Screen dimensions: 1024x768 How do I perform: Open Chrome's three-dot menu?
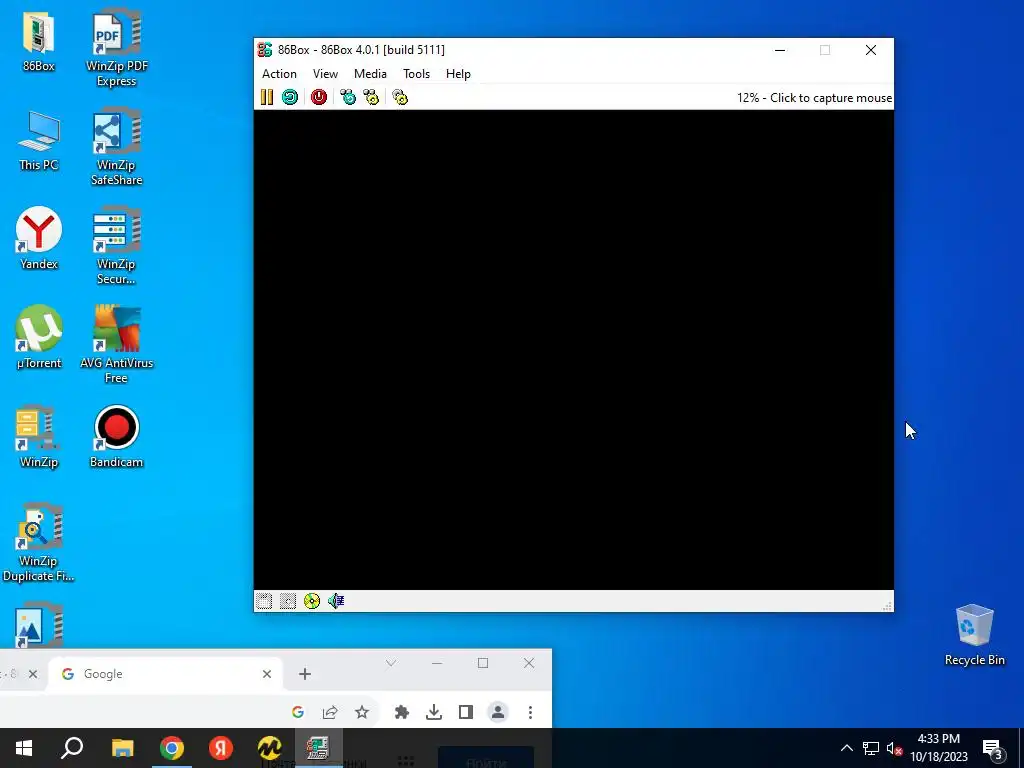[x=530, y=712]
